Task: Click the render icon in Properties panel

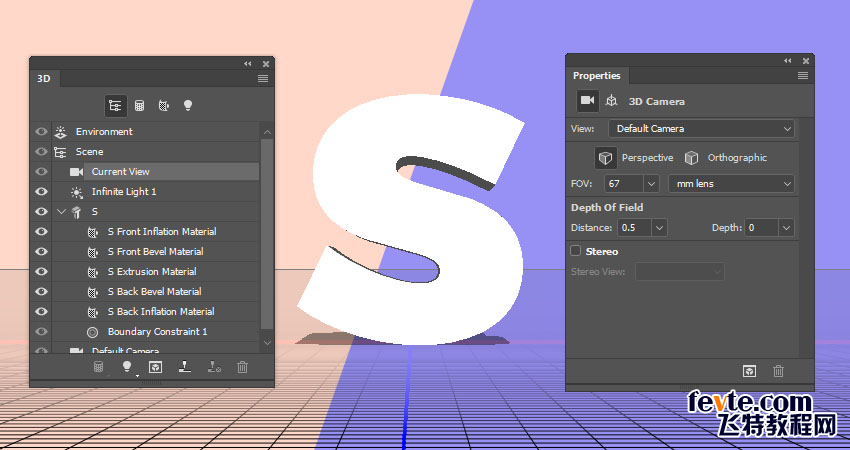Action: click(x=749, y=371)
